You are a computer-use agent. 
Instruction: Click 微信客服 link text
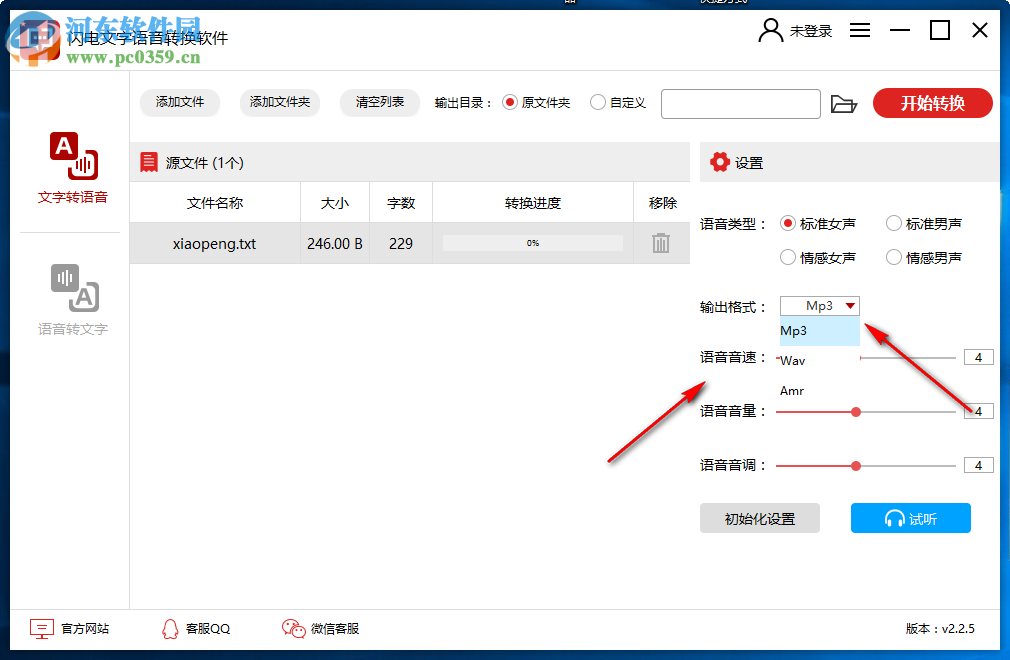click(x=335, y=628)
